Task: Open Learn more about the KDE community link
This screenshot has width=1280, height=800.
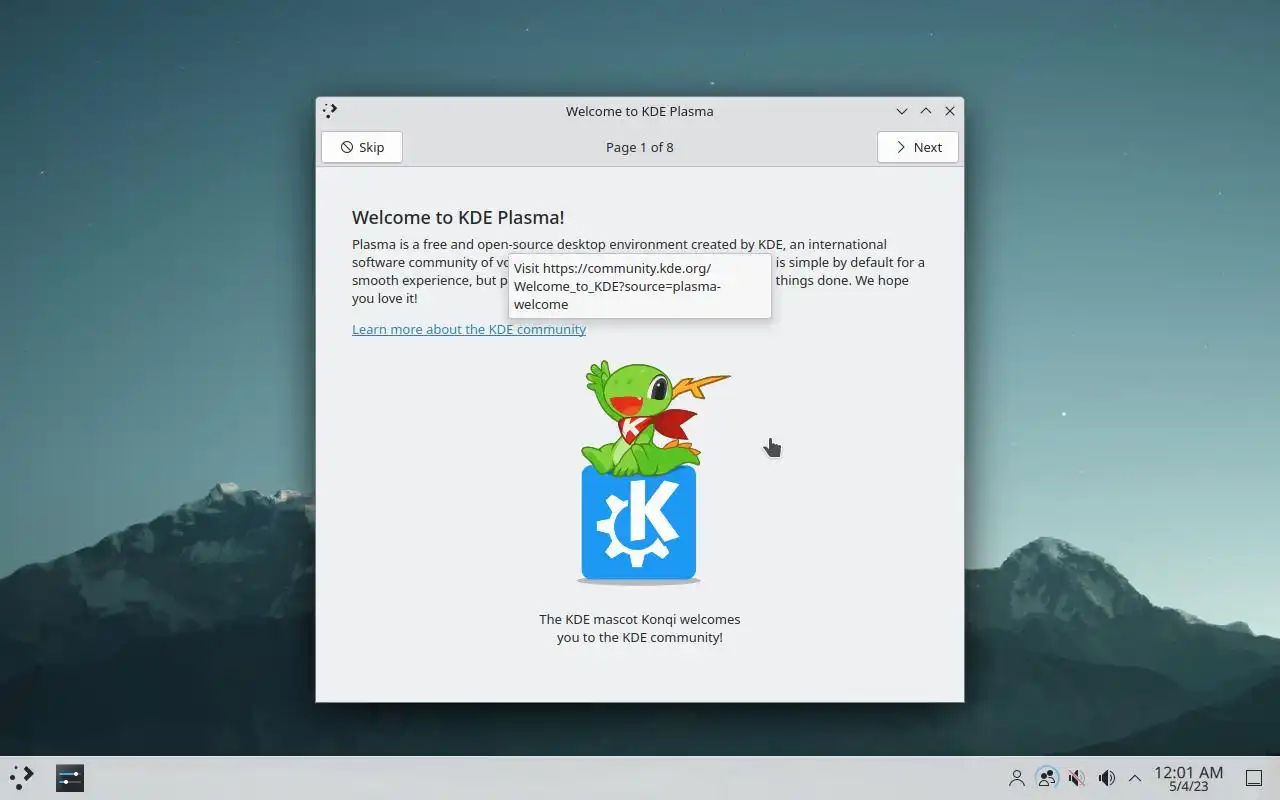Action: pos(469,329)
